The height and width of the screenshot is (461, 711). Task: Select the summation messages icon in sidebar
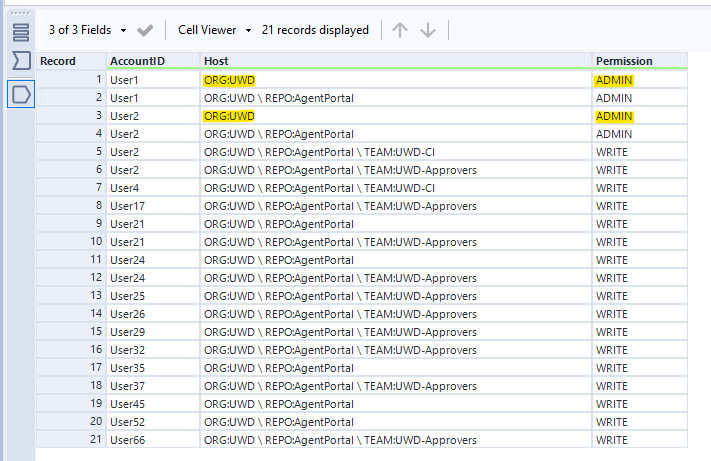(21, 60)
